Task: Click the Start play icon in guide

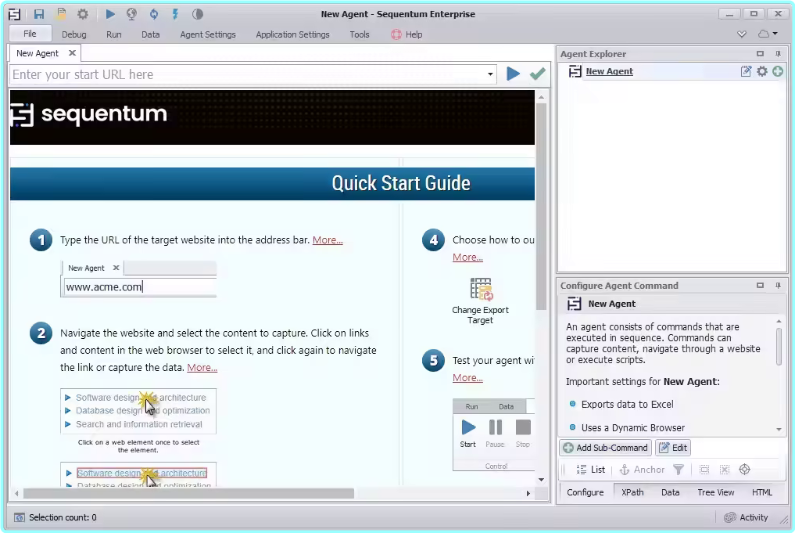Action: click(x=468, y=428)
